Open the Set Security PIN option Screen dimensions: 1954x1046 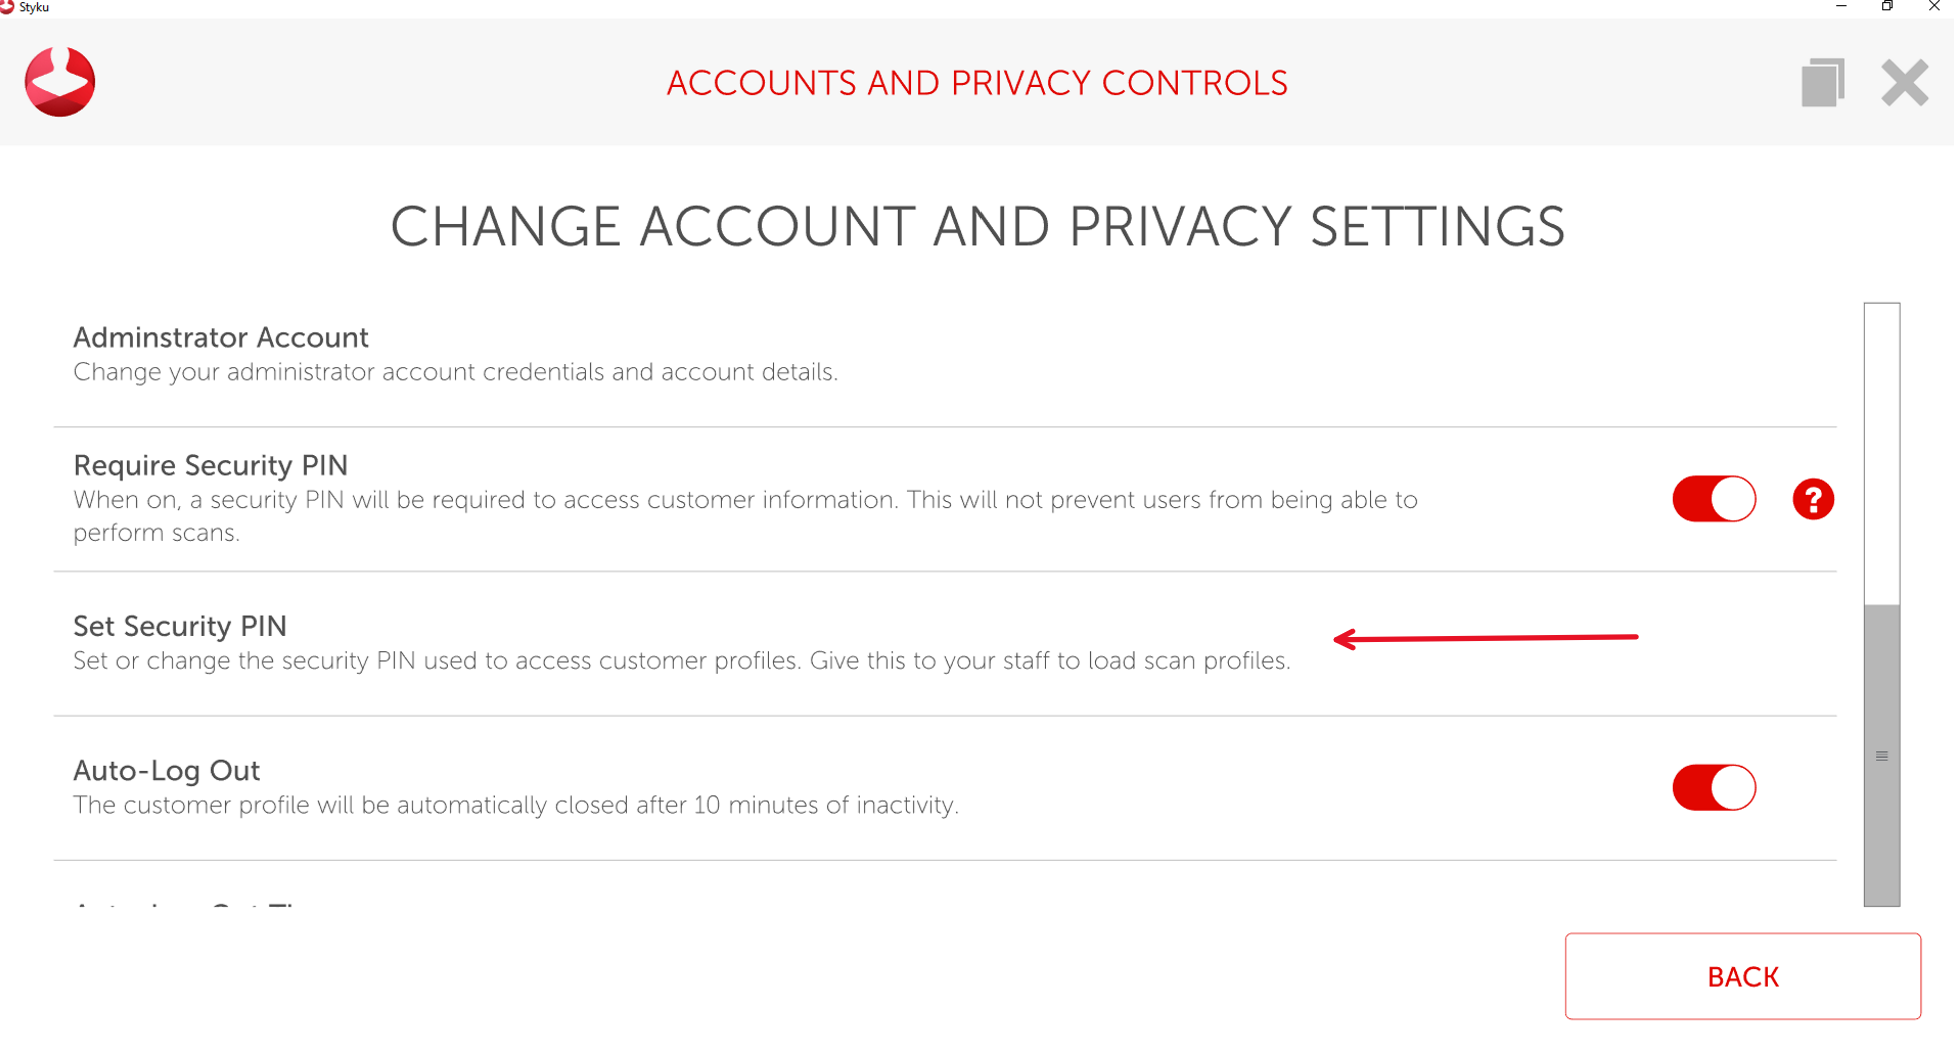(180, 627)
